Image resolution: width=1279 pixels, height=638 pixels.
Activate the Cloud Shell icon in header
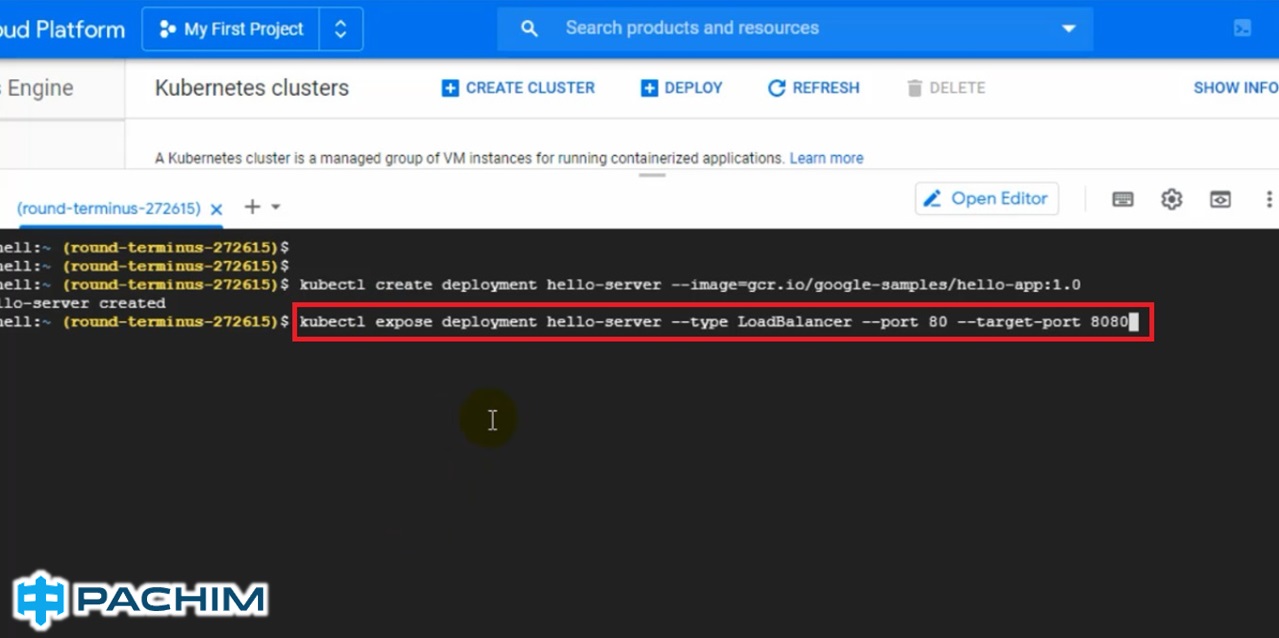coord(1243,29)
